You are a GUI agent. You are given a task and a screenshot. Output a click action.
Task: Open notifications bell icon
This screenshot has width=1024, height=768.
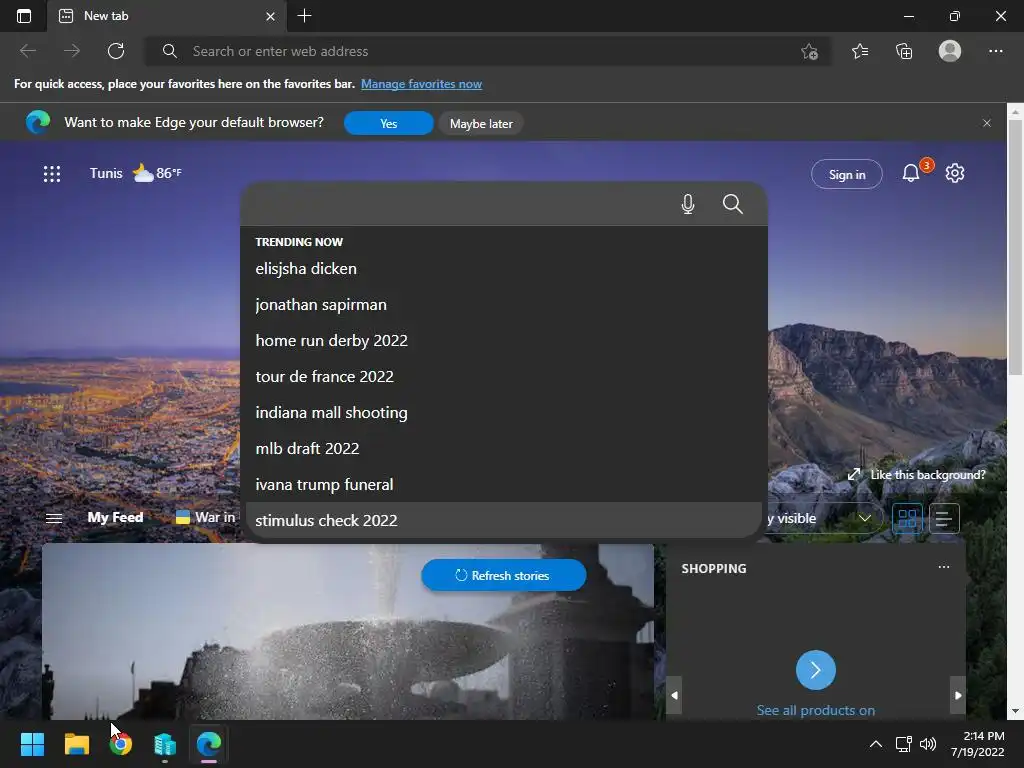(x=911, y=172)
